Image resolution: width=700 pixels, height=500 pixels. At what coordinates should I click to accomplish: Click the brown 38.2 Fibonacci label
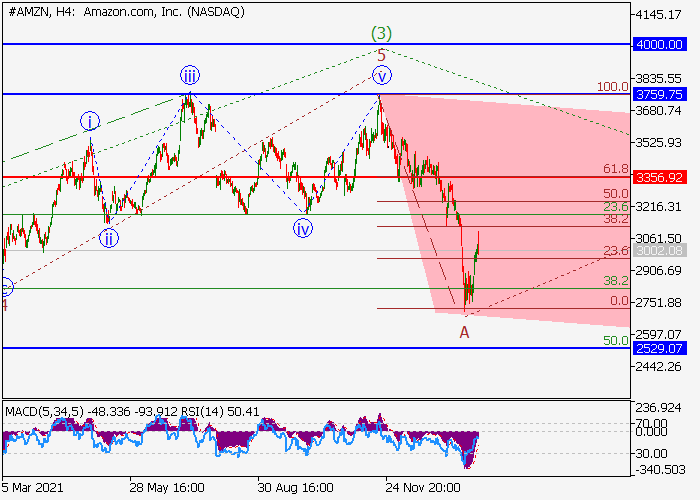click(616, 219)
